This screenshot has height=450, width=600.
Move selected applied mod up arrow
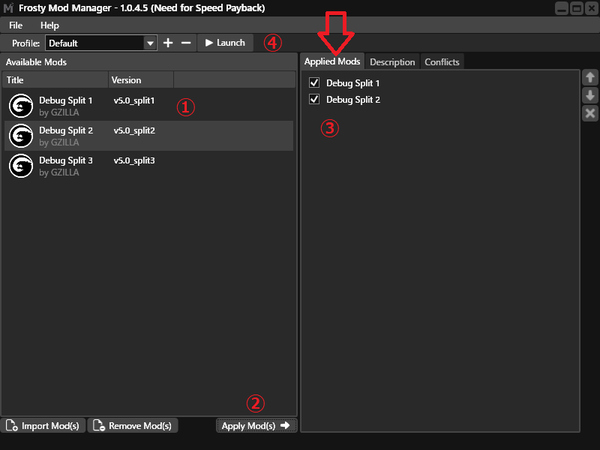point(590,78)
